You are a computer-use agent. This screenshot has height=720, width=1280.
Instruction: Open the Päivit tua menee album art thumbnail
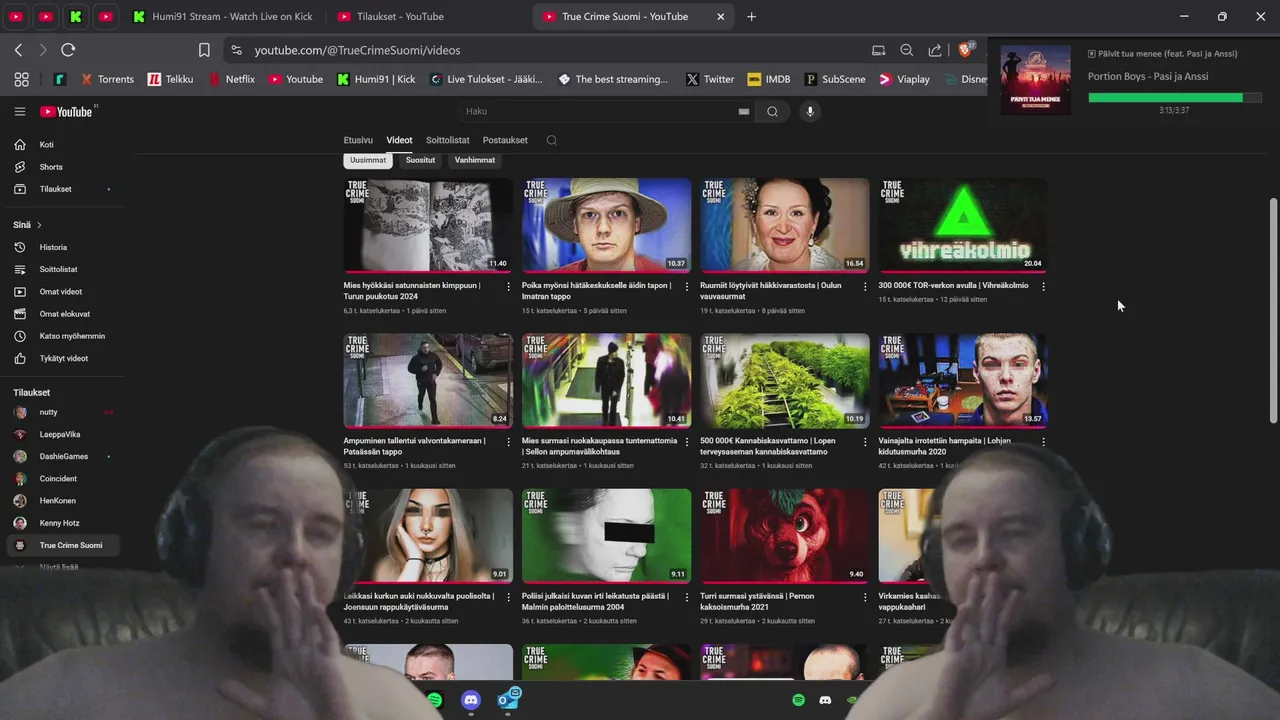click(1035, 79)
